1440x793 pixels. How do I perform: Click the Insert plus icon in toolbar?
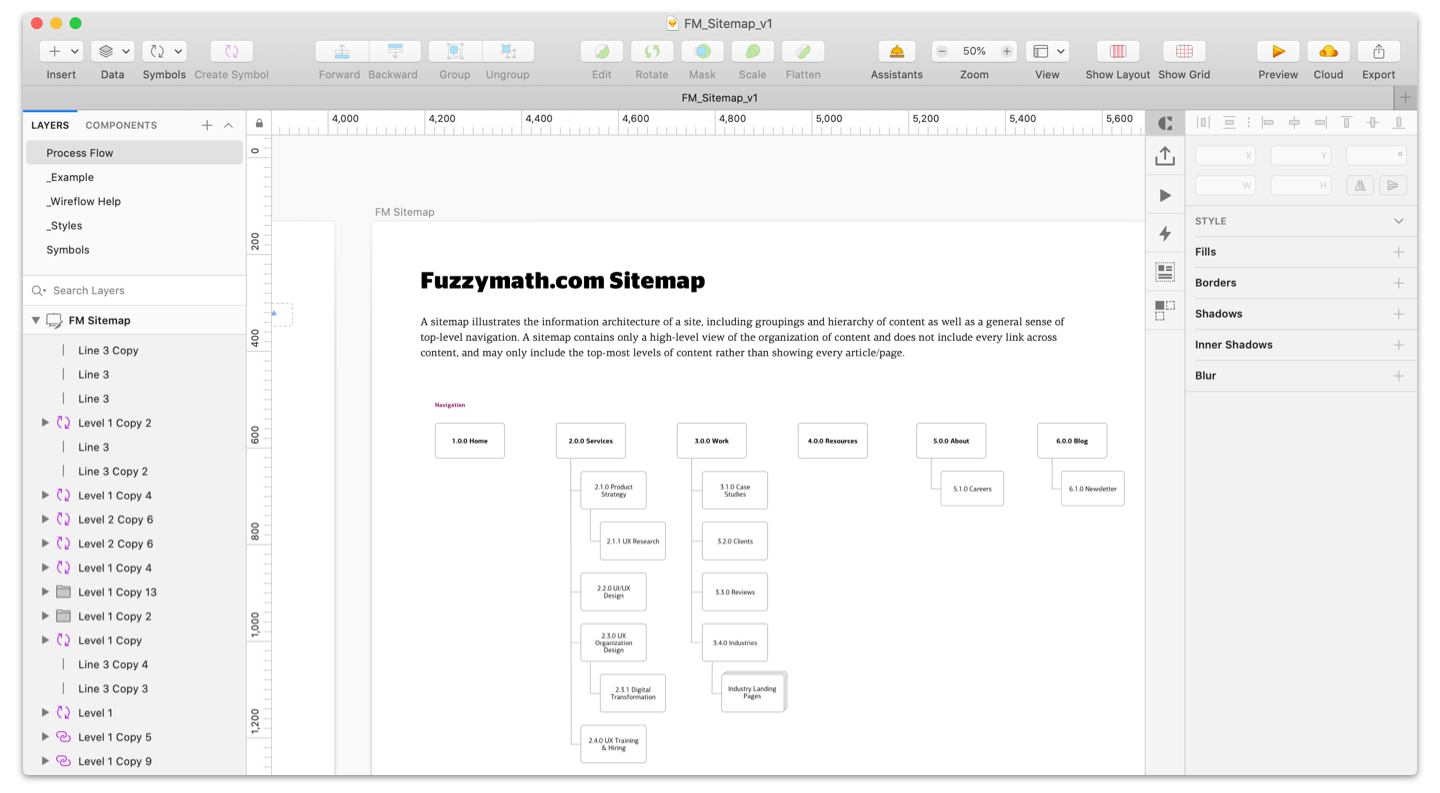[55, 51]
